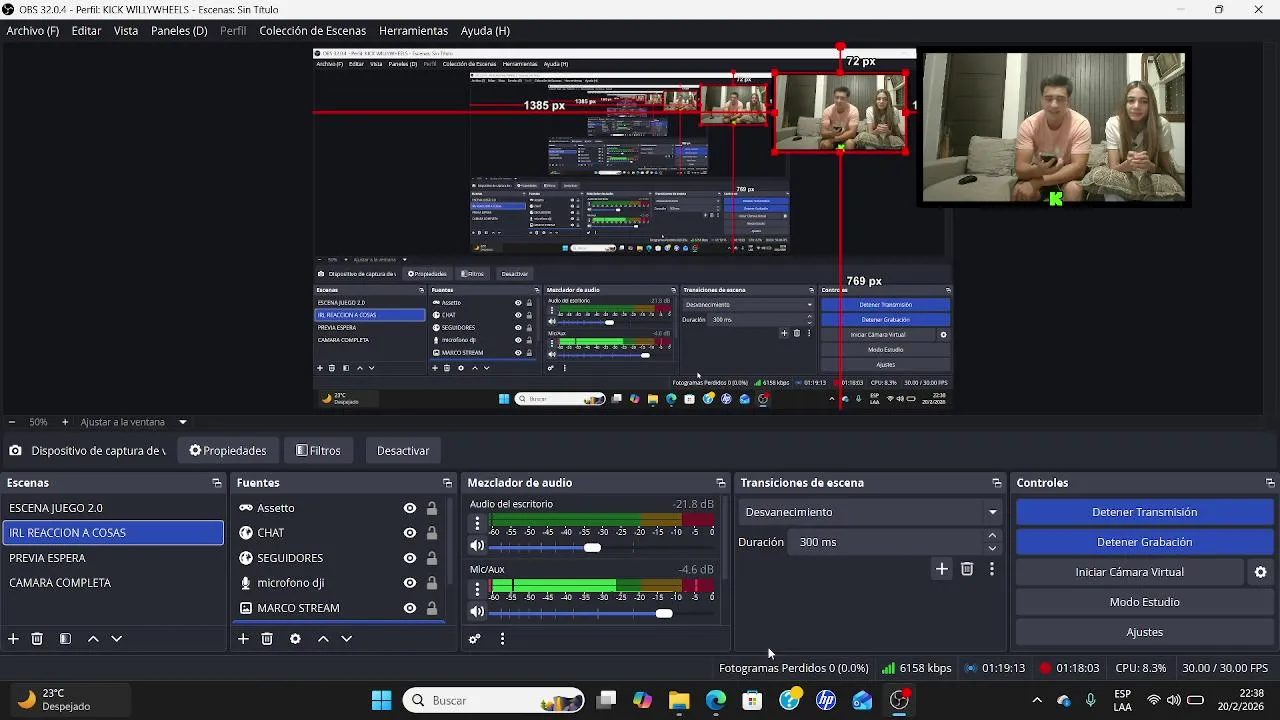The image size is (1280, 720).
Task: Adjust Audio del escritorio volume slider
Action: [x=592, y=547]
